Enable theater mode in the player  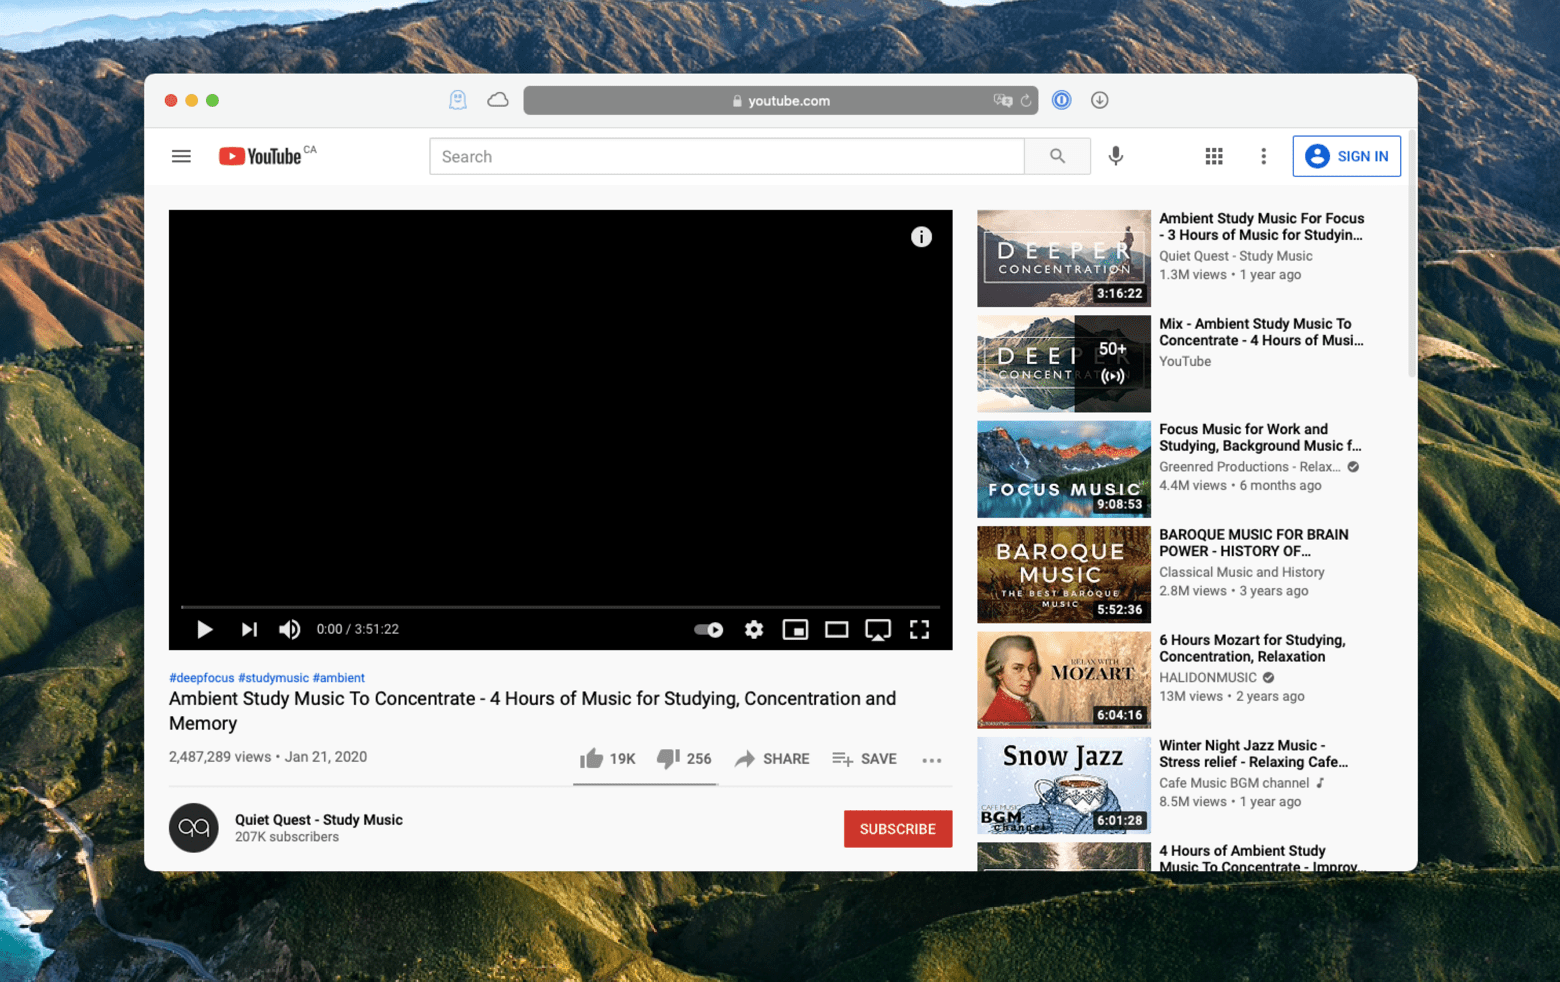point(837,630)
